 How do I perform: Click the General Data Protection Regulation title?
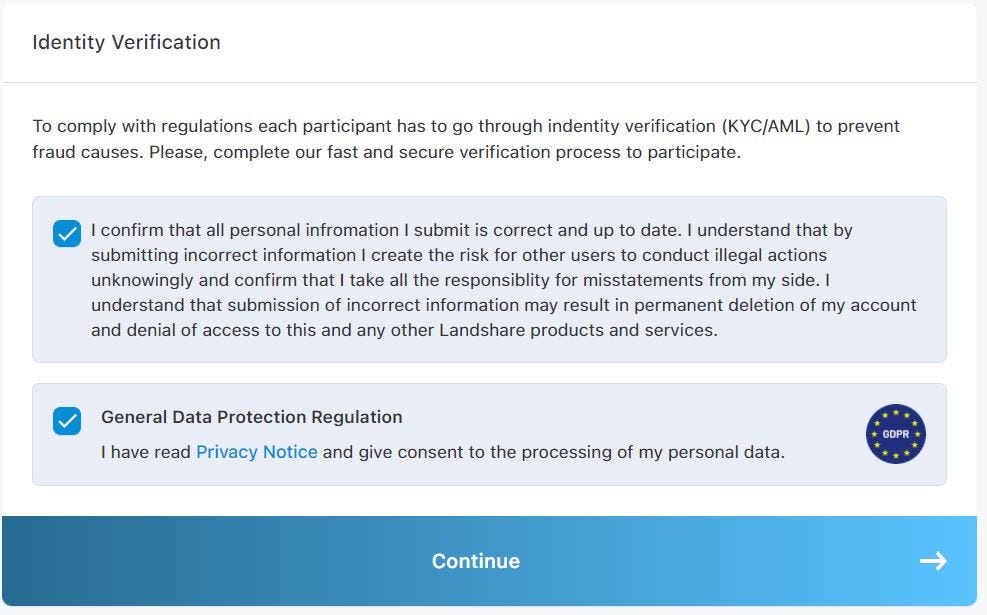pos(252,417)
